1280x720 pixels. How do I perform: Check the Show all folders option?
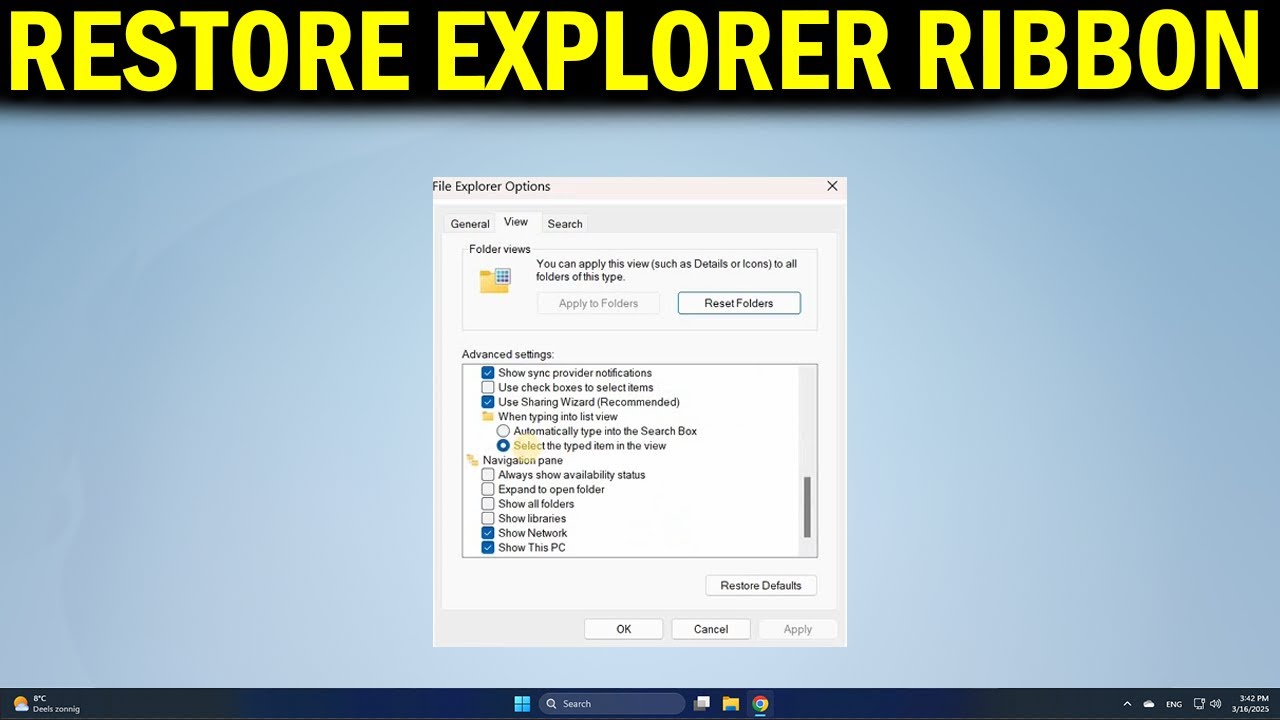point(488,504)
